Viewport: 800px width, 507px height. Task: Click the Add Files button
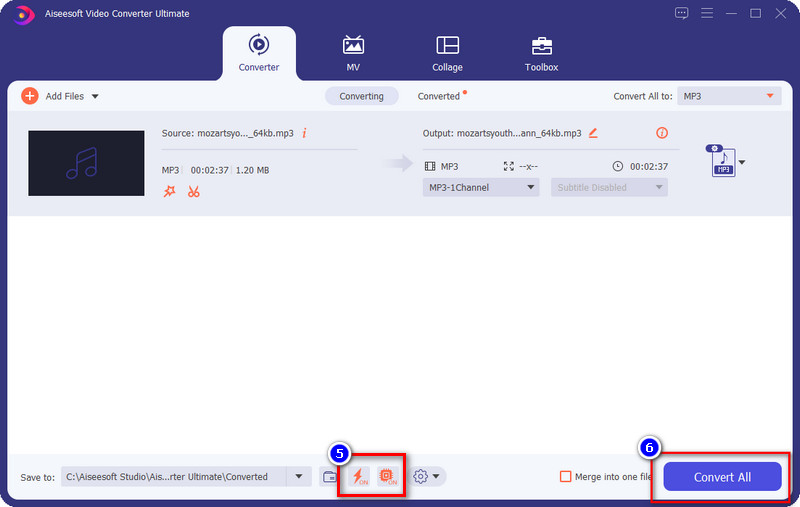tap(60, 96)
